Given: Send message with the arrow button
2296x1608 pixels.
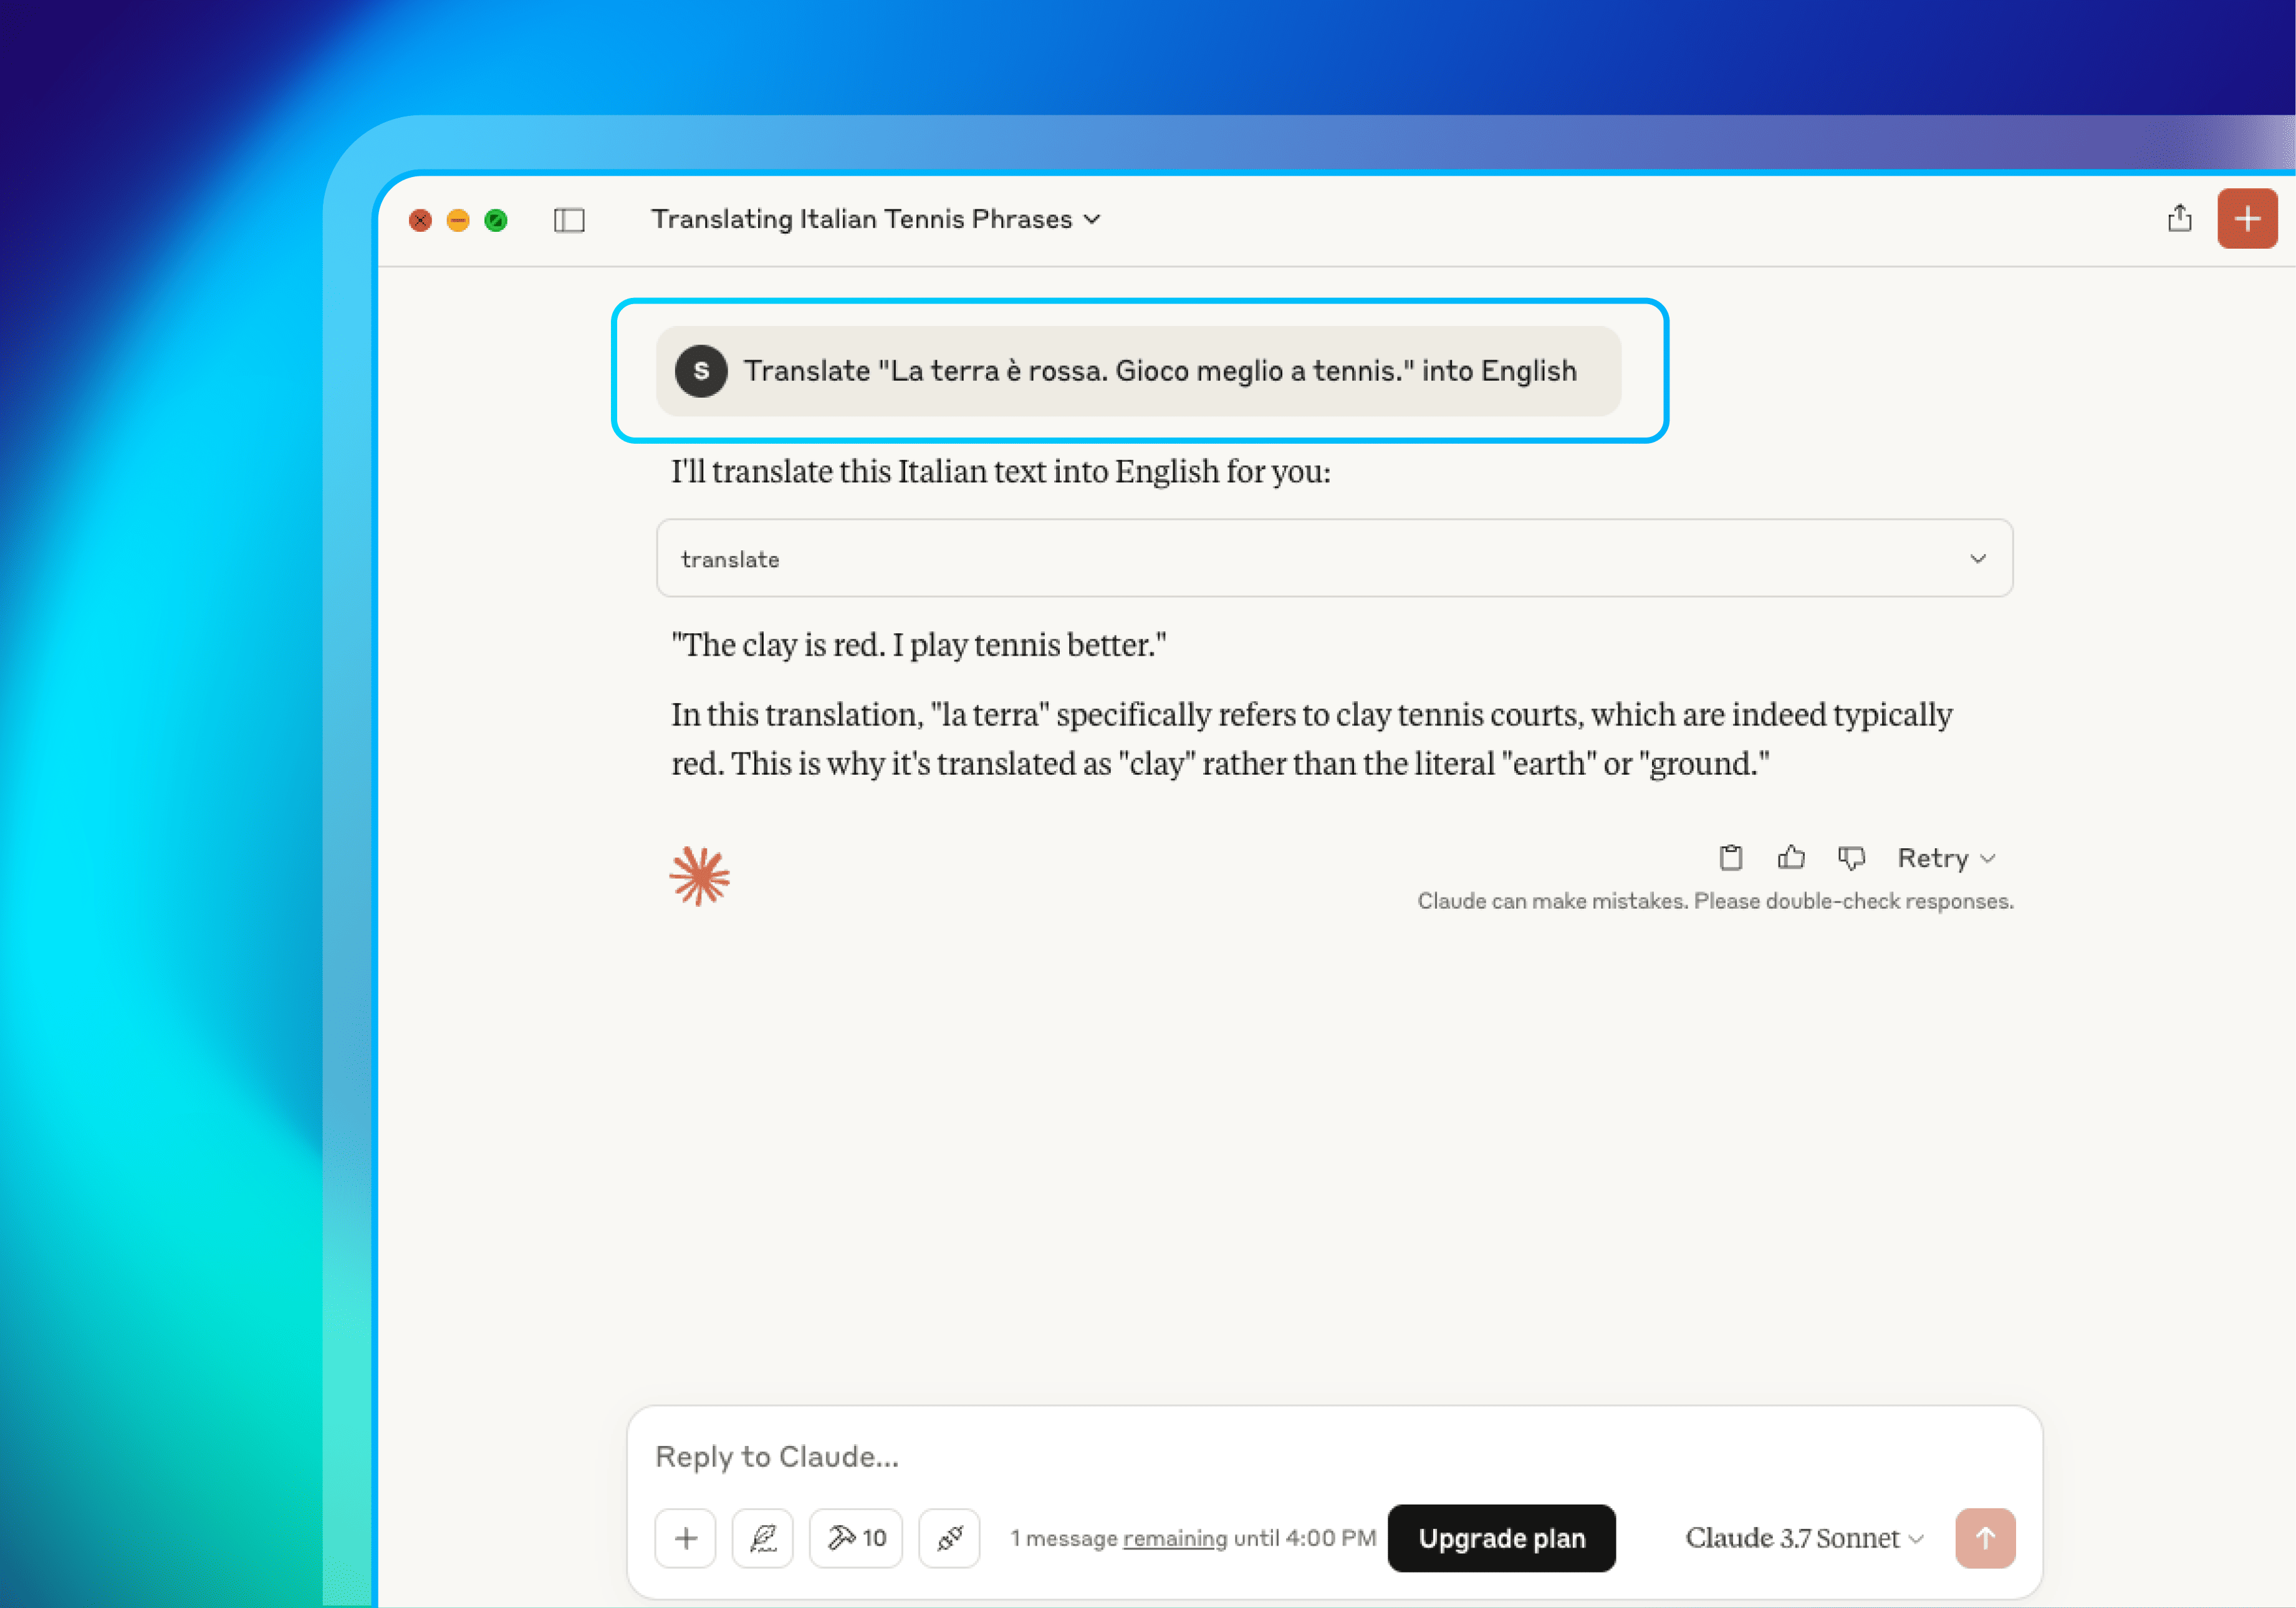Looking at the screenshot, I should 1985,1538.
